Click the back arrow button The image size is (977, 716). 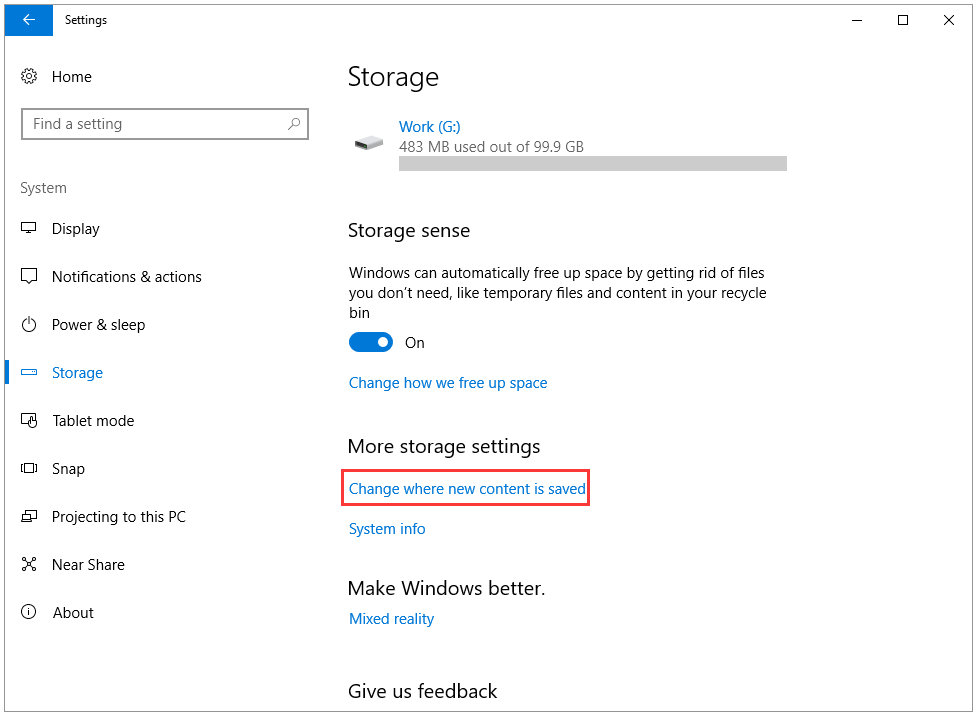click(29, 20)
